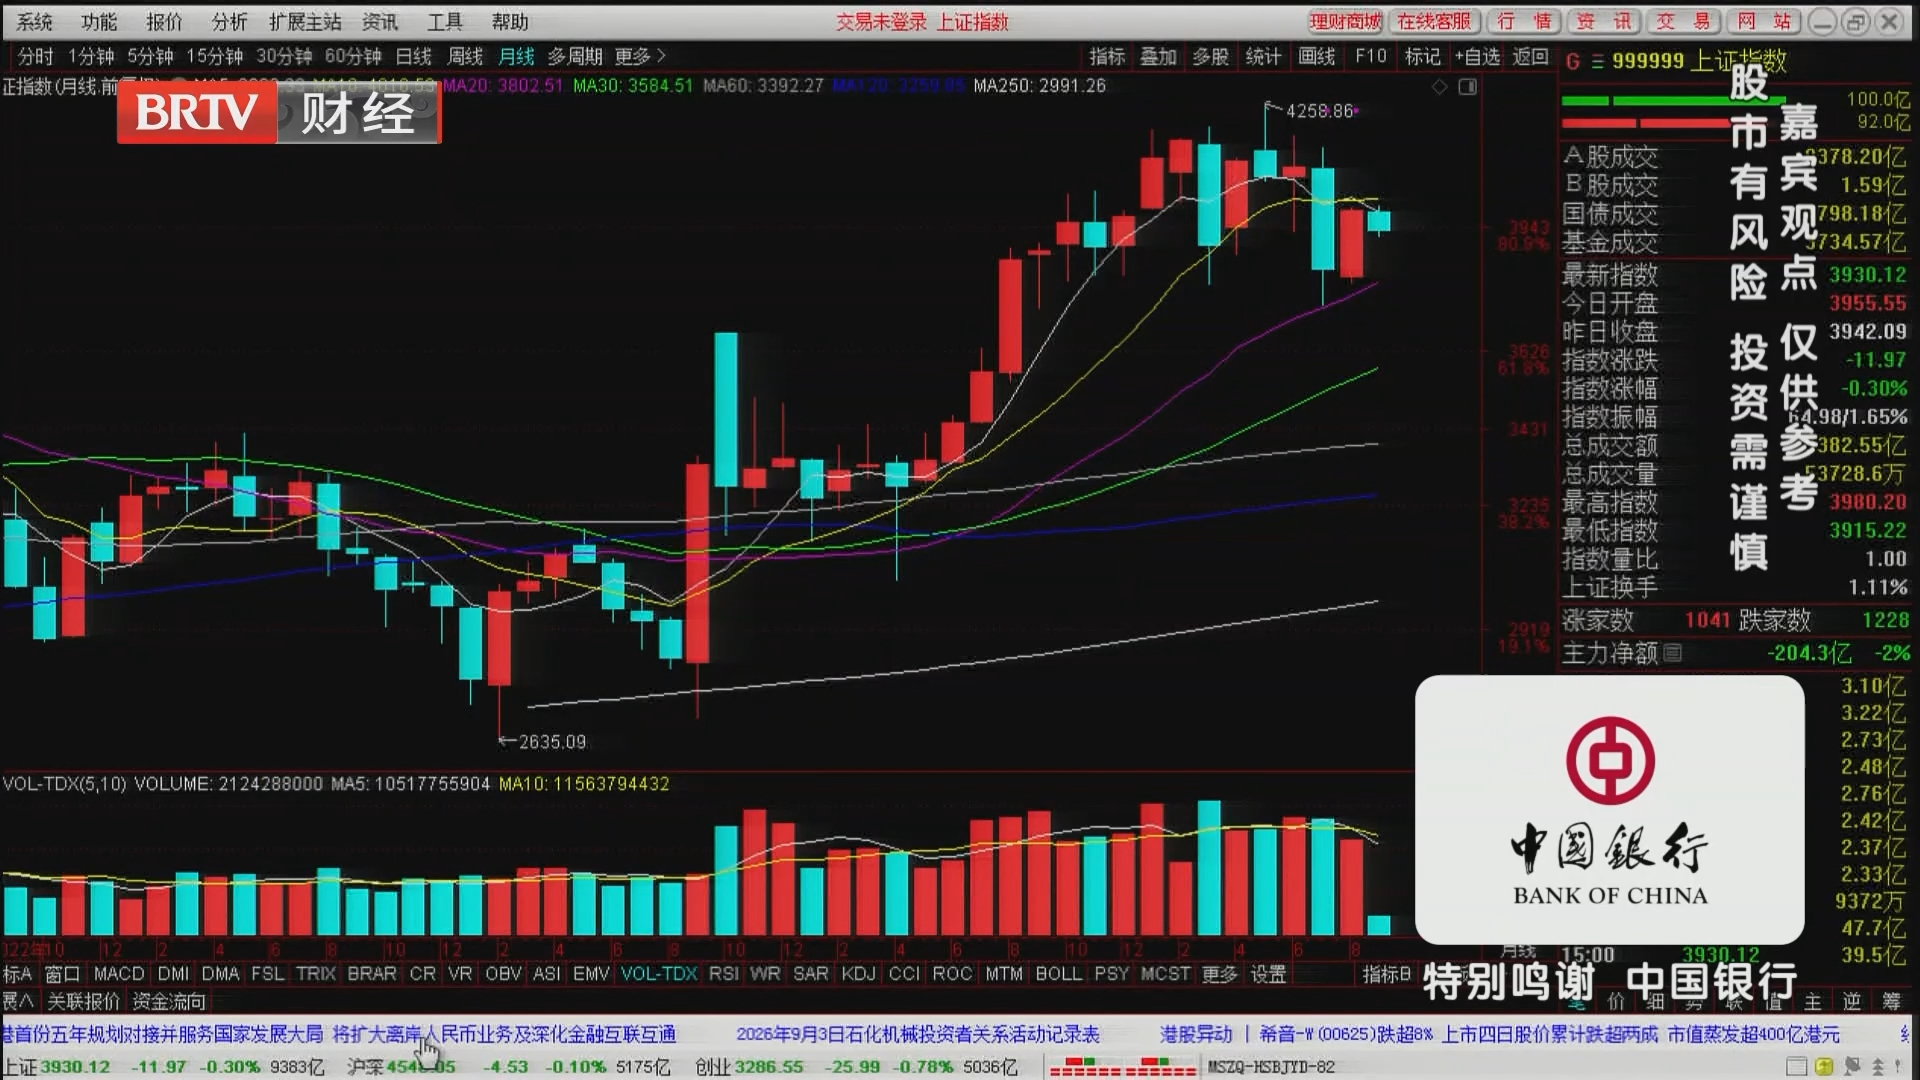Screen dimensions: 1920x1080
Task: Switch to the 日线 daily chart
Action: pos(414,57)
